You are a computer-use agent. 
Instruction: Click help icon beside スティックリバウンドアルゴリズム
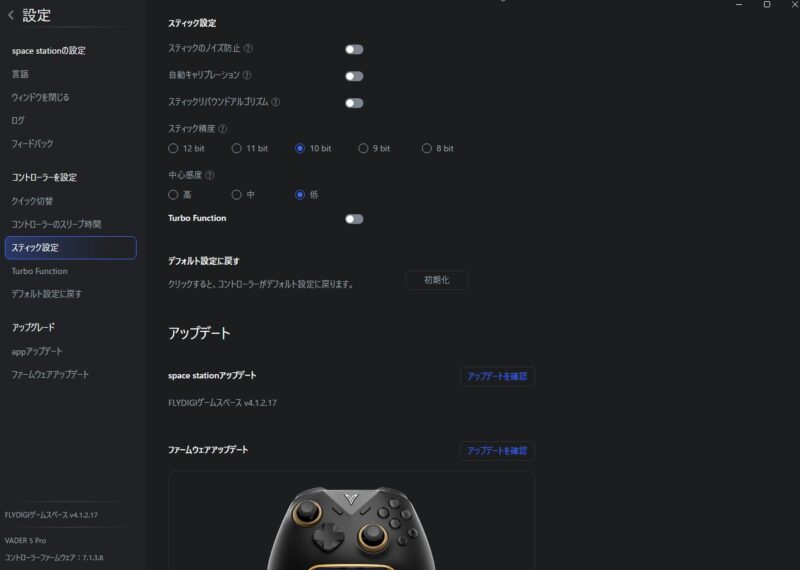(x=276, y=102)
